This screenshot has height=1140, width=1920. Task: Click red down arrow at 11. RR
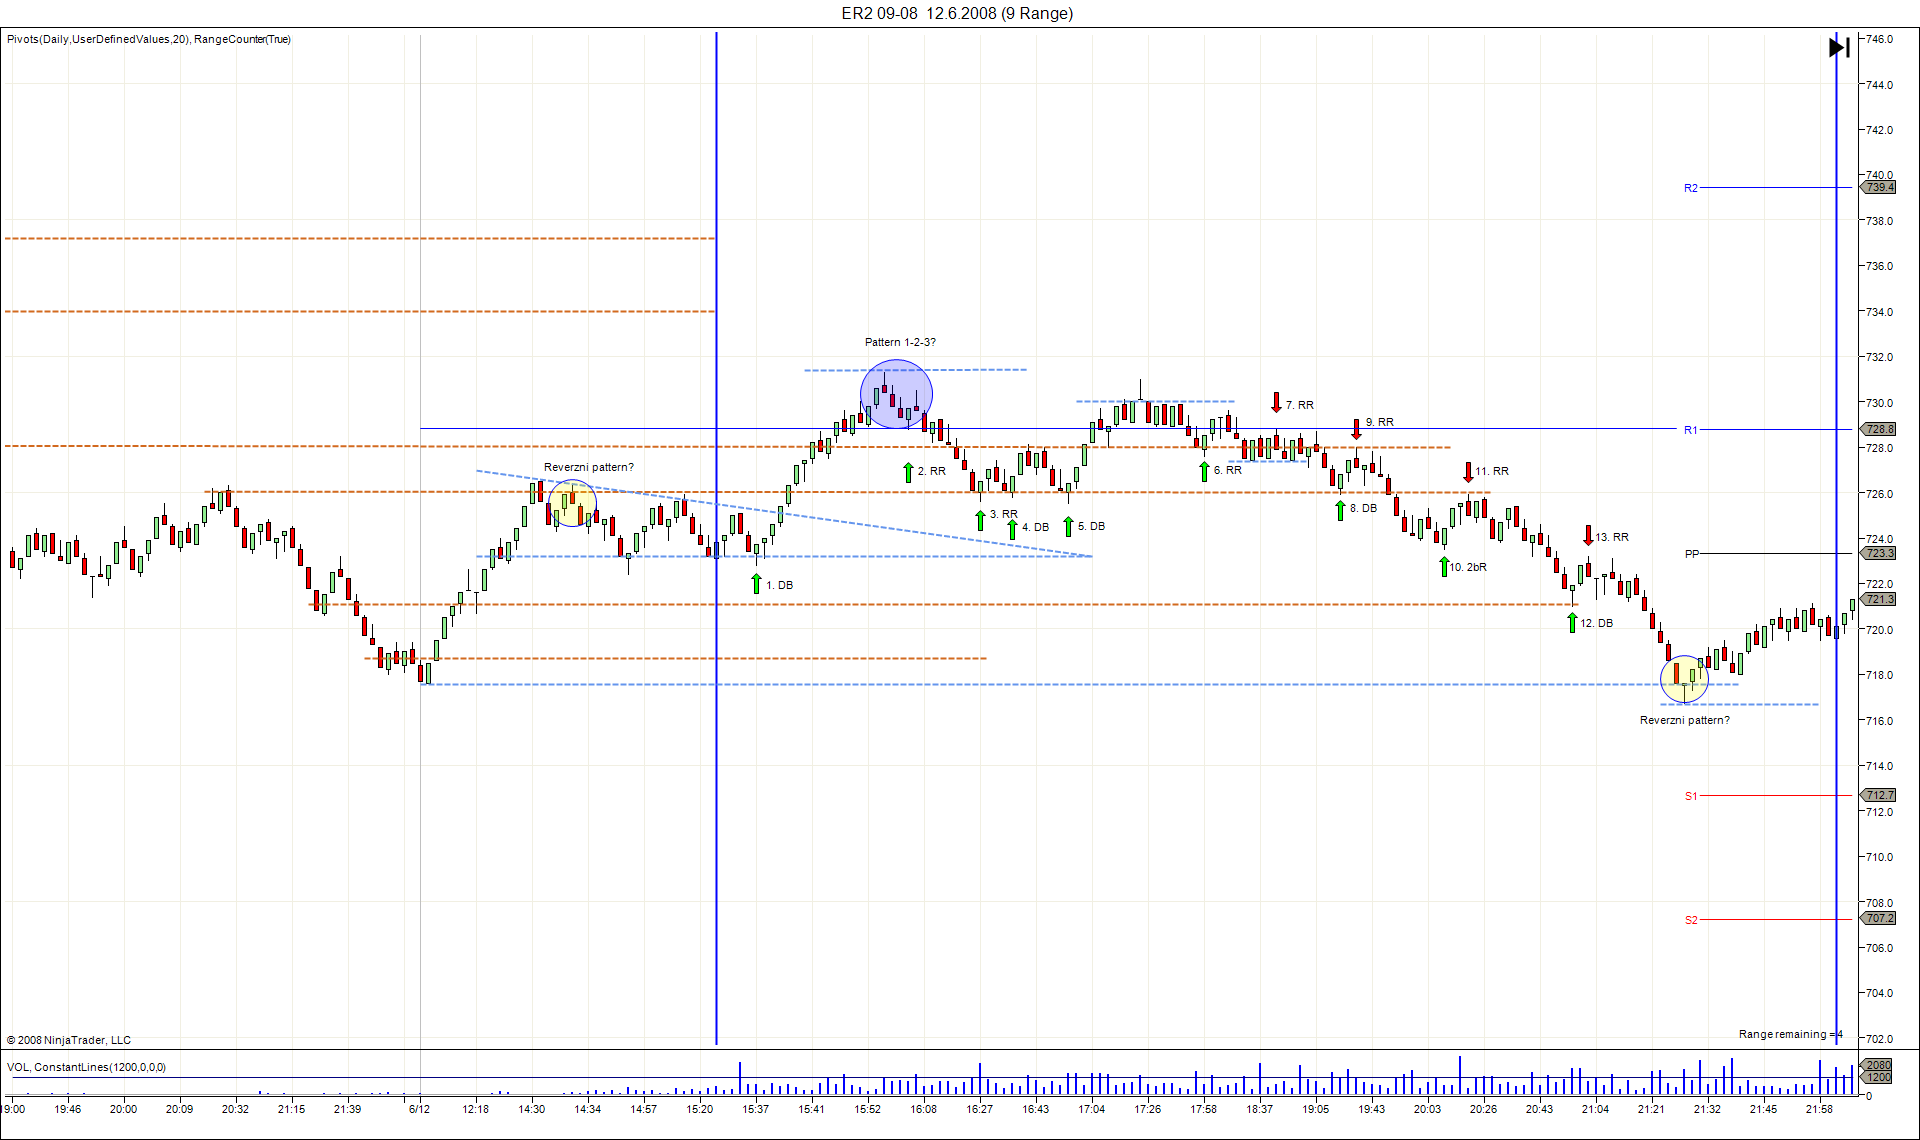point(1468,472)
